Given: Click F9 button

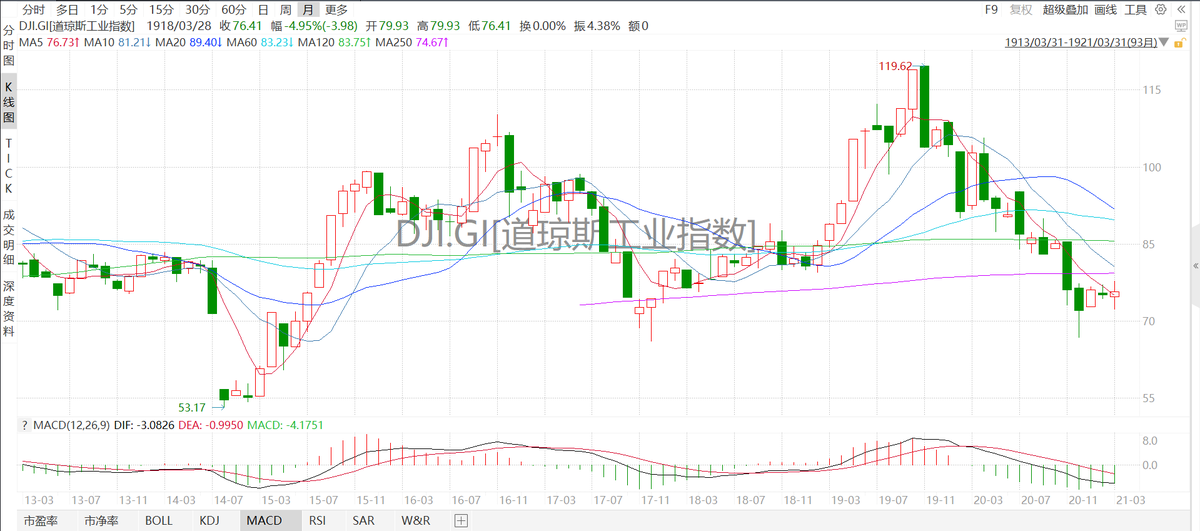Looking at the screenshot, I should [991, 10].
